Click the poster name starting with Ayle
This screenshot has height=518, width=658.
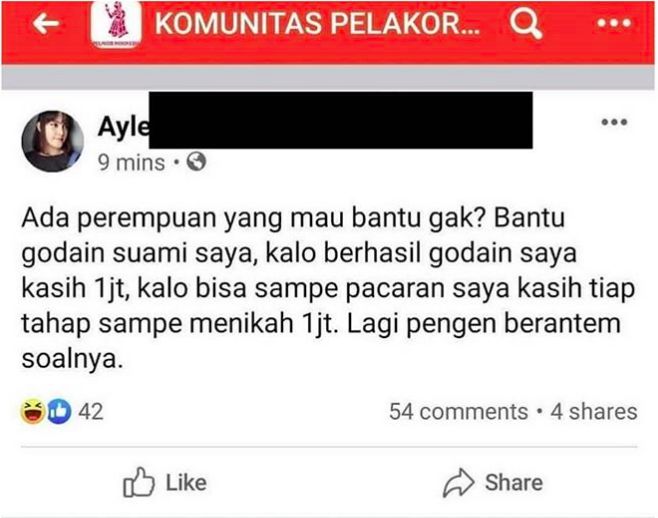(x=123, y=126)
